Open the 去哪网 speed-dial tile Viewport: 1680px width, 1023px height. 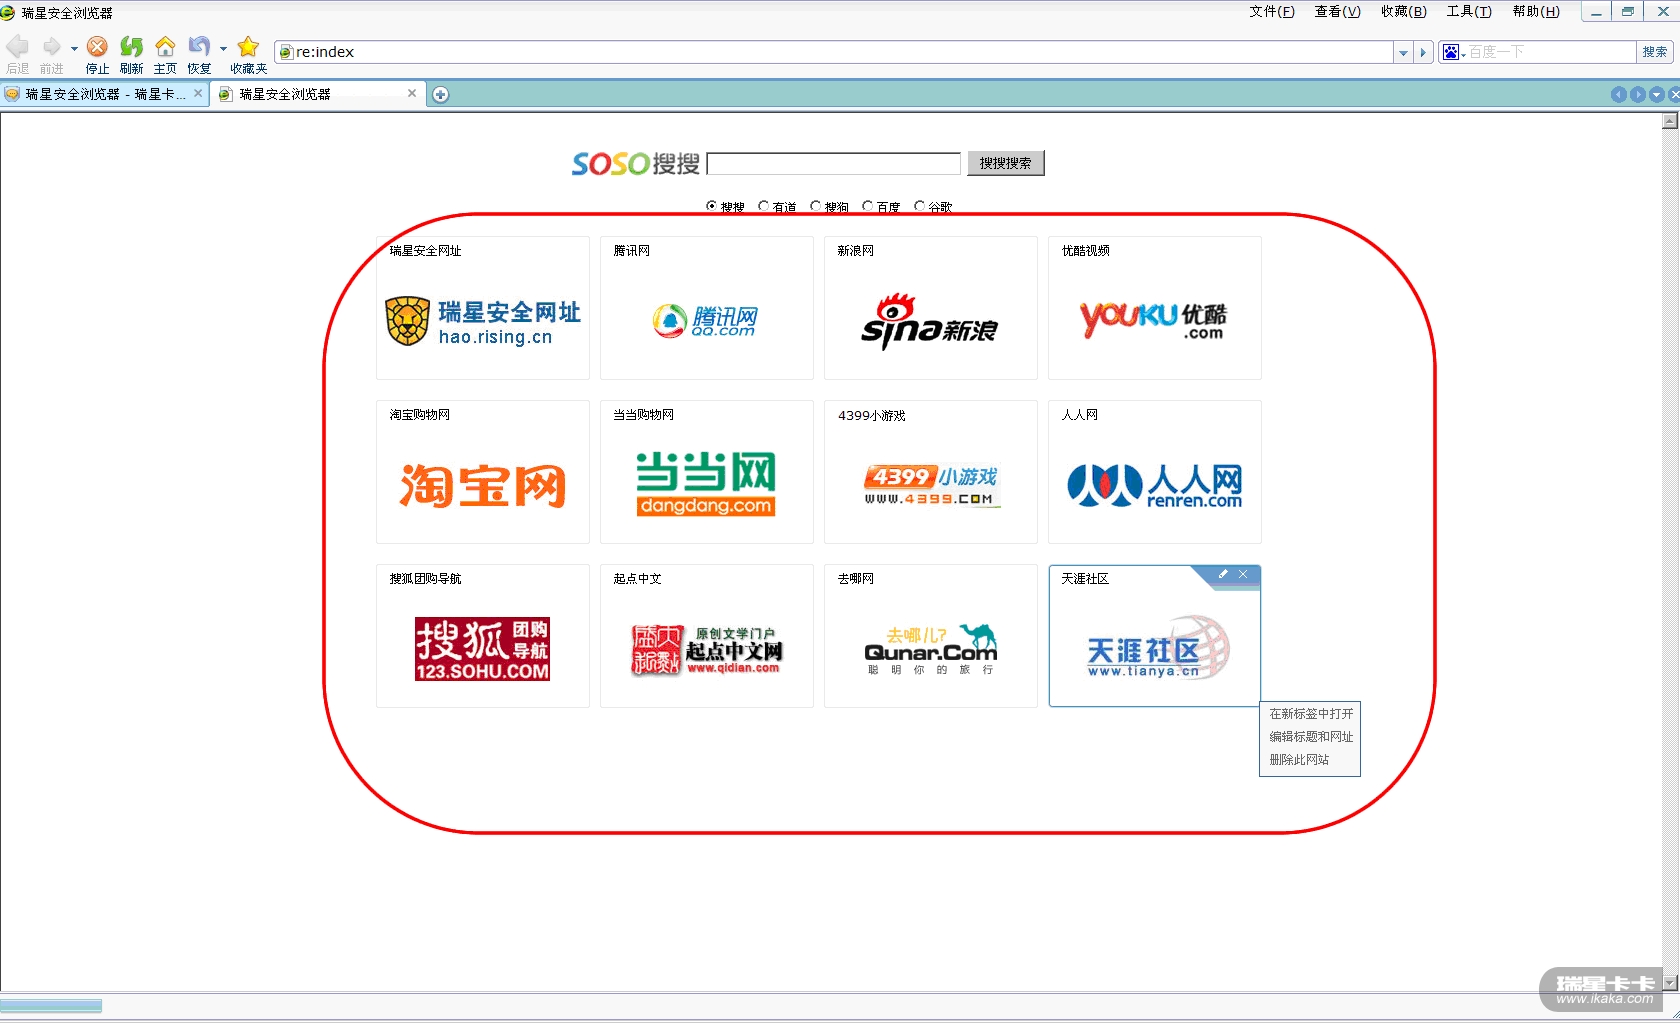931,636
